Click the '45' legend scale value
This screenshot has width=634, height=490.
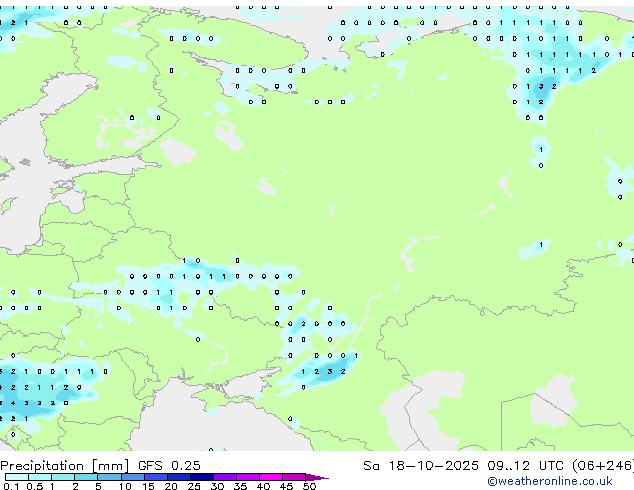[x=287, y=486]
